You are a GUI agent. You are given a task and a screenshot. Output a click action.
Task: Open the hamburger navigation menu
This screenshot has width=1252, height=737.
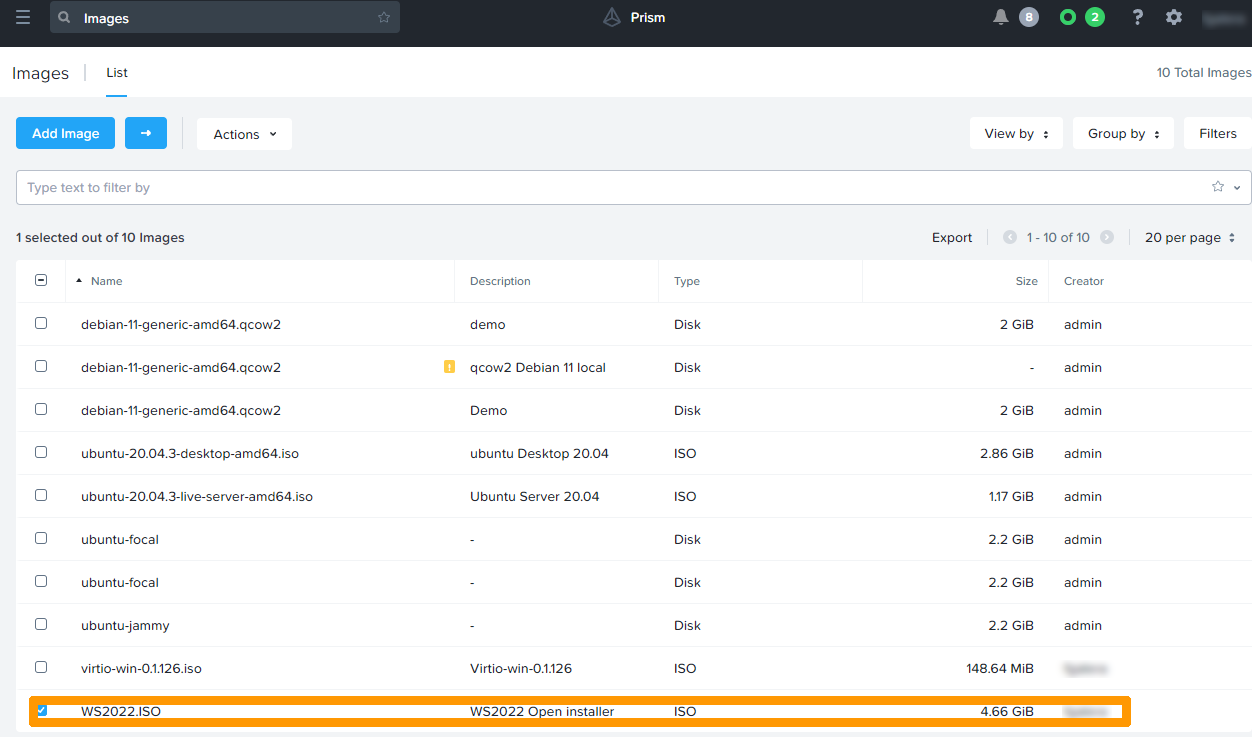[22, 17]
